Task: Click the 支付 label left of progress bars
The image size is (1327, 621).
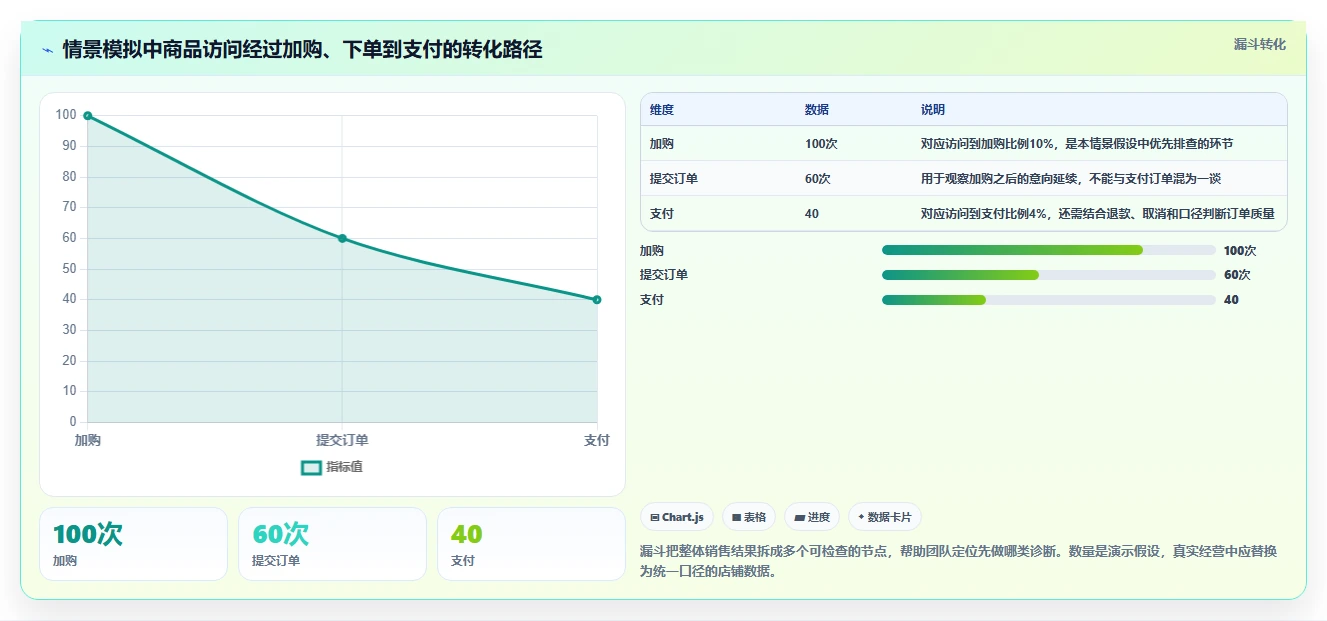Action: (x=652, y=300)
